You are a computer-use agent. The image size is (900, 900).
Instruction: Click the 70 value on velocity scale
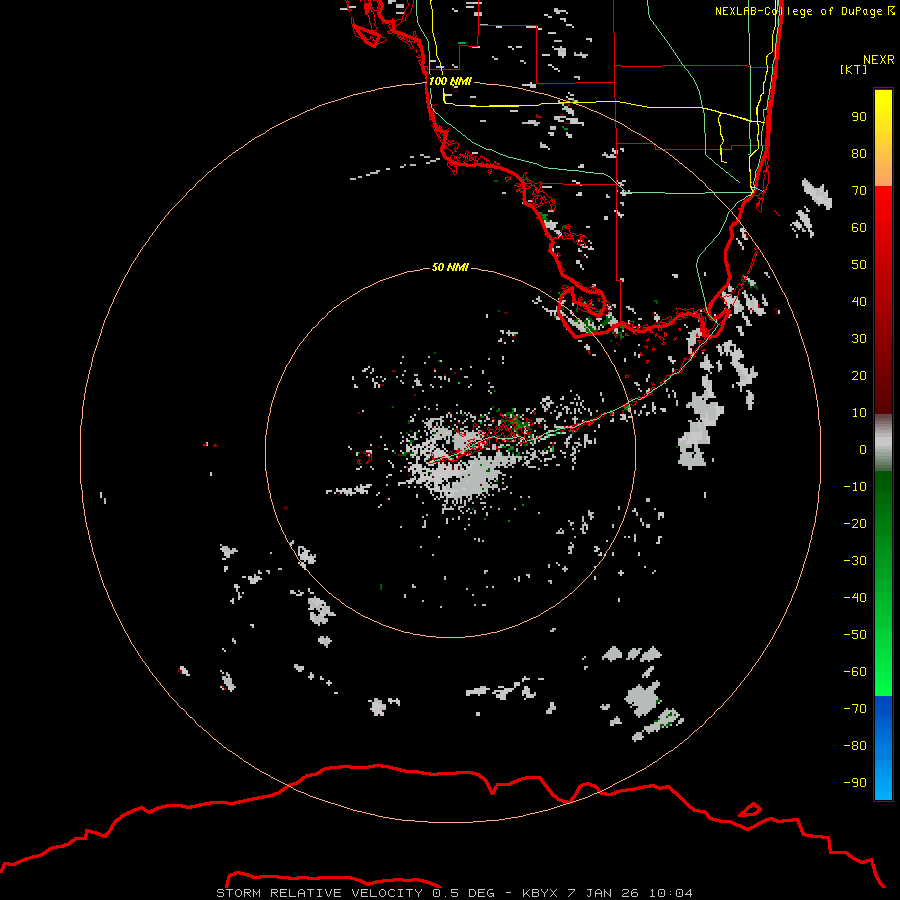pos(859,191)
